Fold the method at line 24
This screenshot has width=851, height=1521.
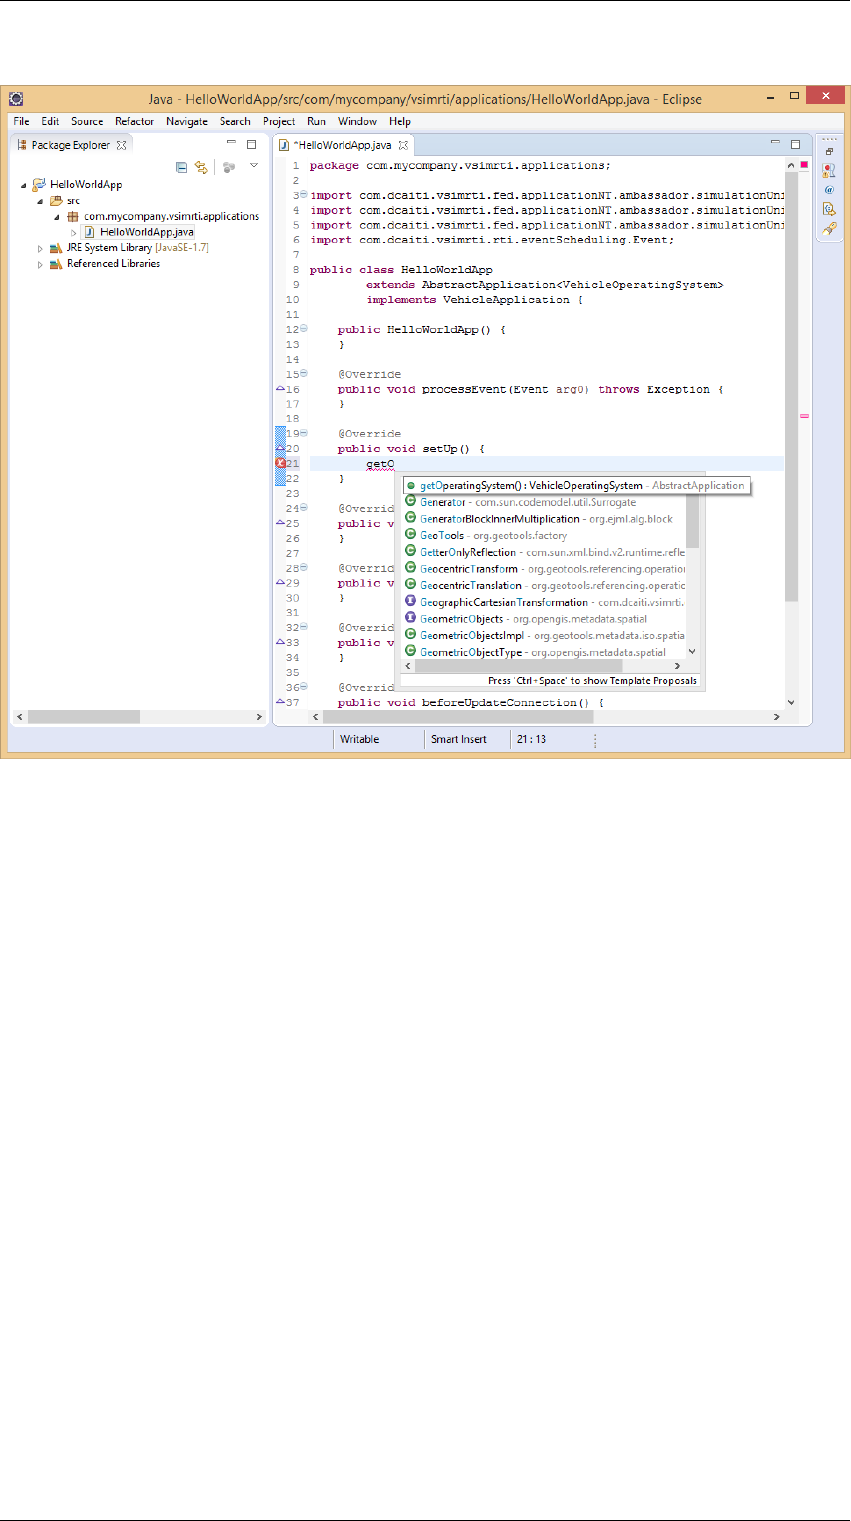click(x=303, y=508)
